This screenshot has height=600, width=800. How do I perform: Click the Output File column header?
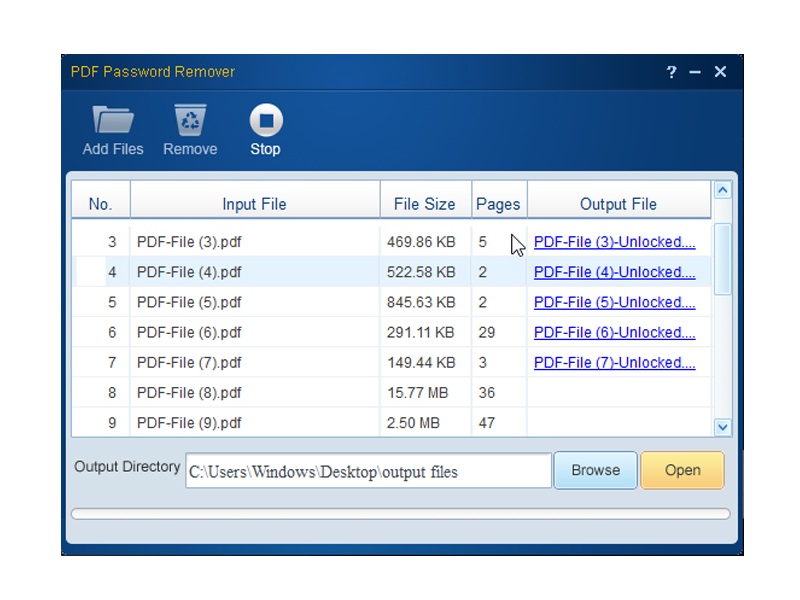point(618,204)
